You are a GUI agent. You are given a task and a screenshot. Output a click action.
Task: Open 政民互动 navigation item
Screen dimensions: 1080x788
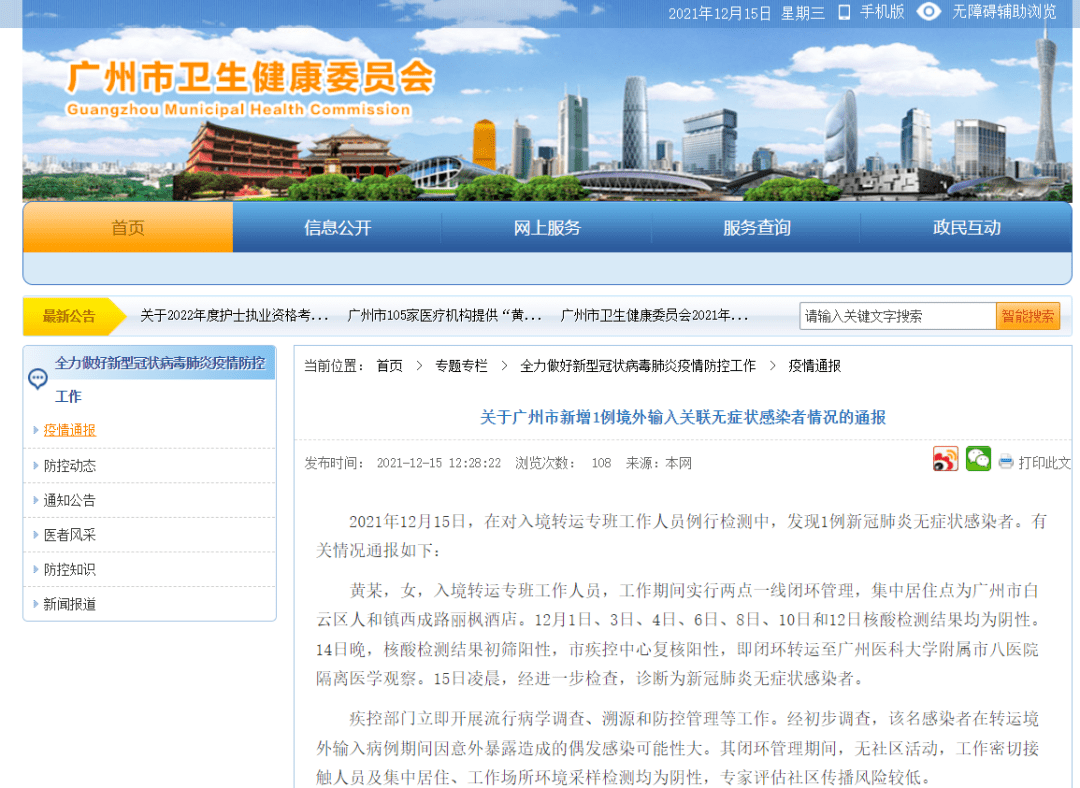(966, 228)
